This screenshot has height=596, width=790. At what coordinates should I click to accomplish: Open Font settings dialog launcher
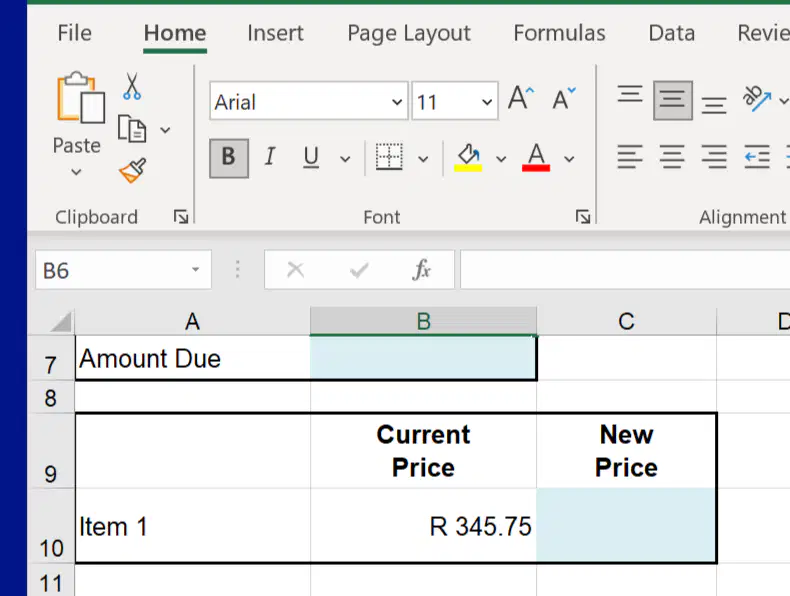pyautogui.click(x=583, y=217)
